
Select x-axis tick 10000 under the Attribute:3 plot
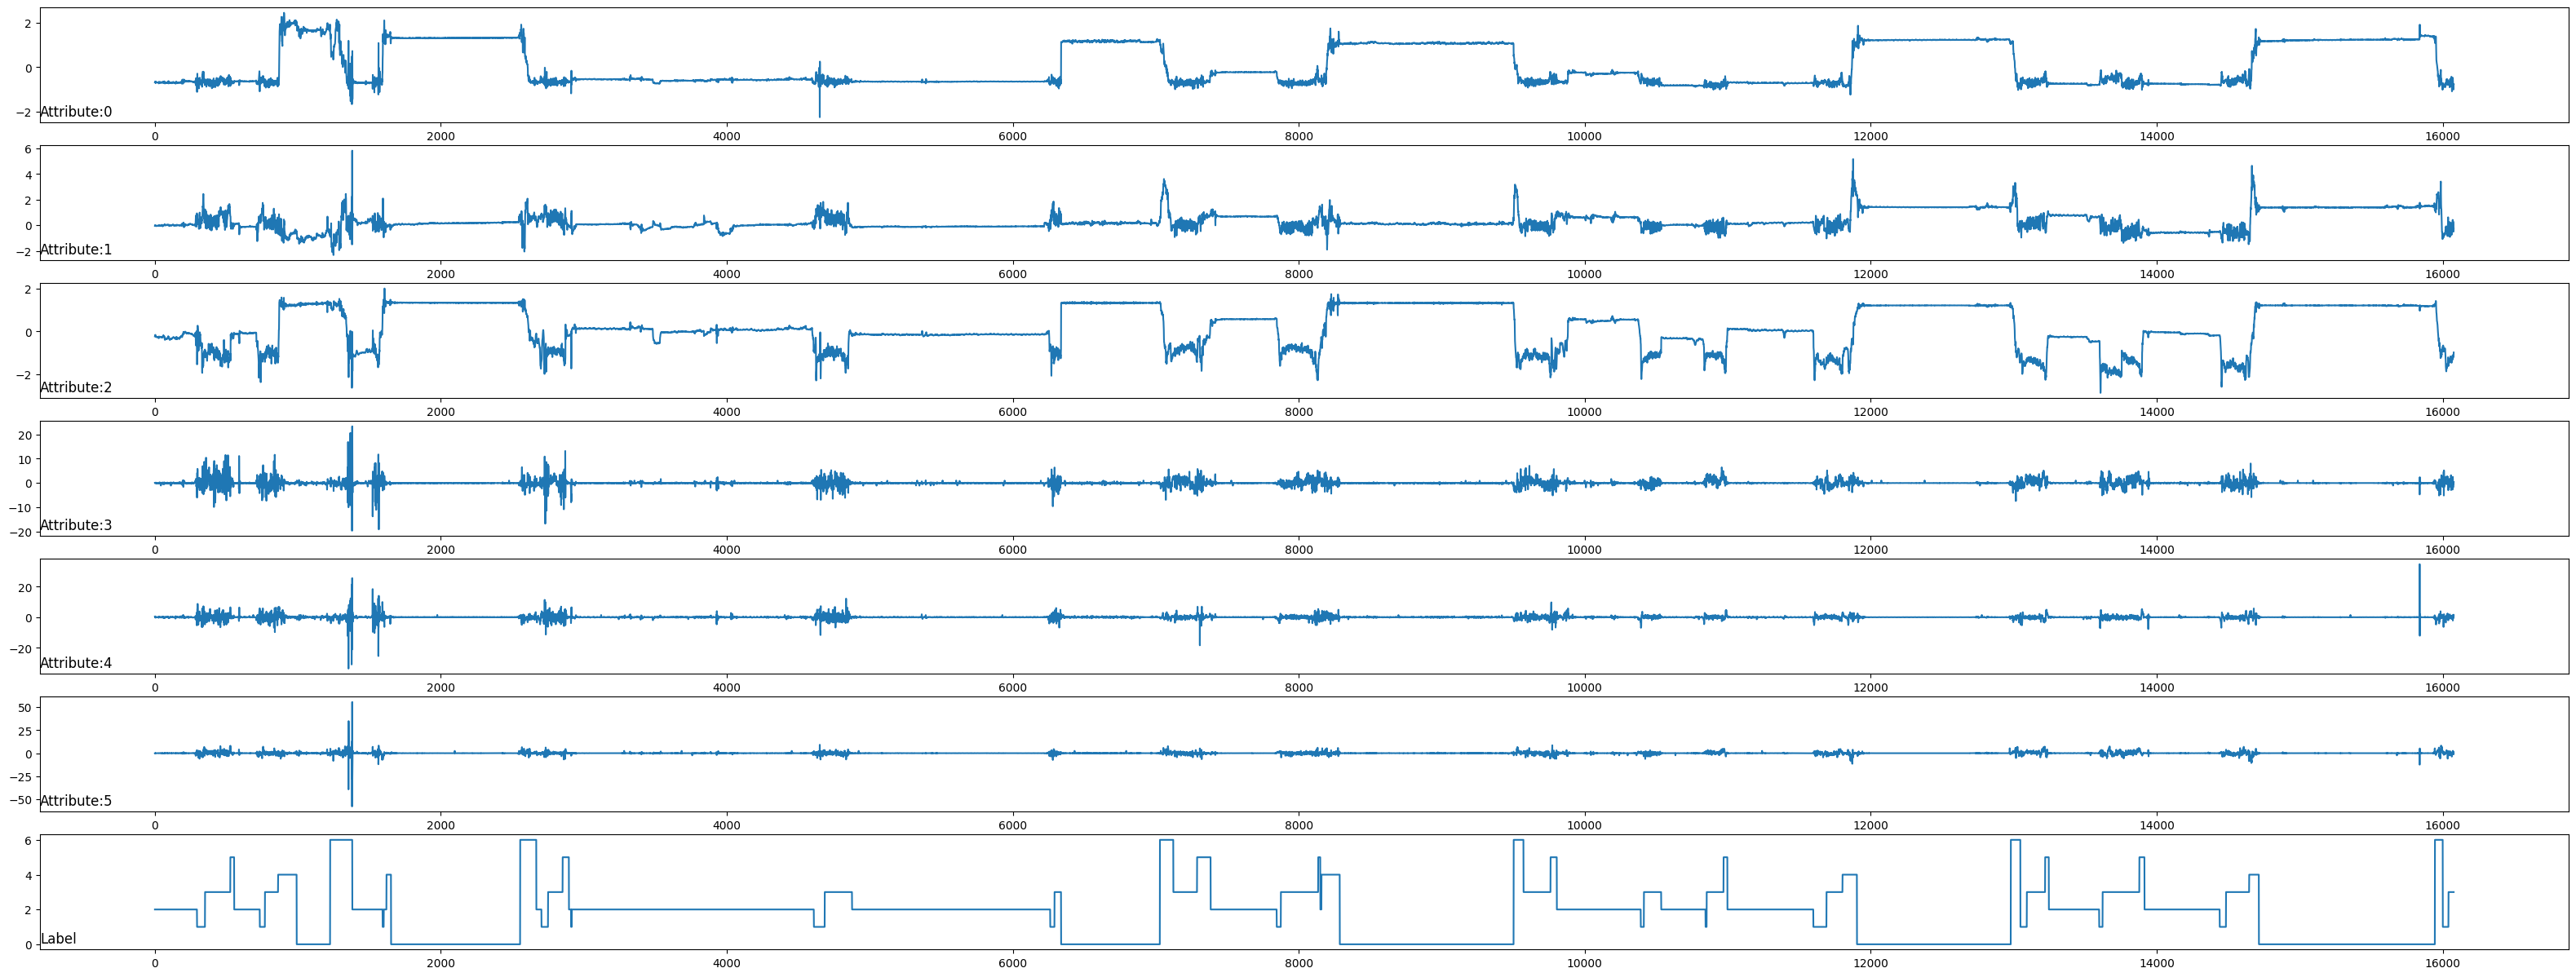pyautogui.click(x=1585, y=551)
